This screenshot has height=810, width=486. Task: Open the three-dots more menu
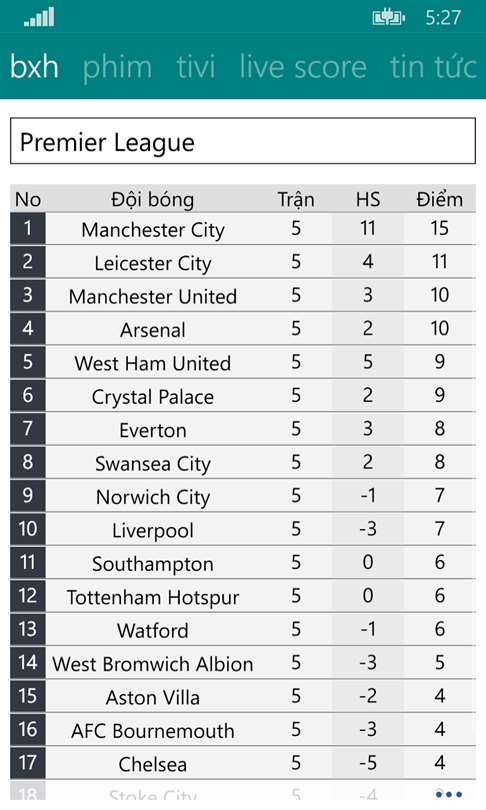(449, 794)
